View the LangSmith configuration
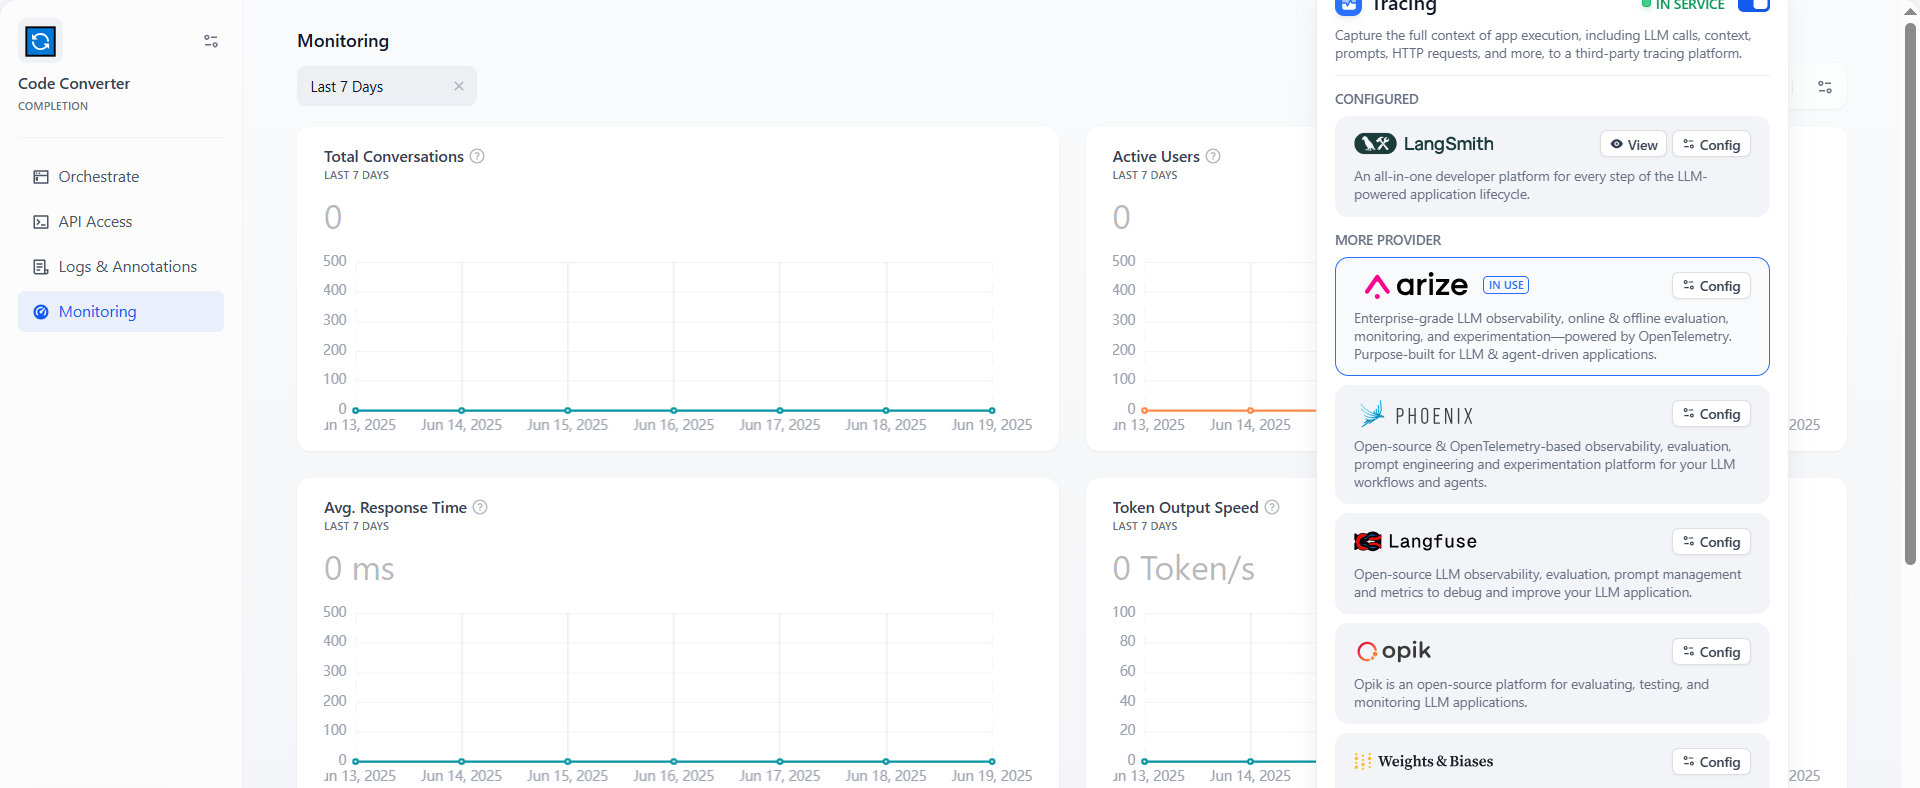Viewport: 1920px width, 788px height. click(1633, 145)
